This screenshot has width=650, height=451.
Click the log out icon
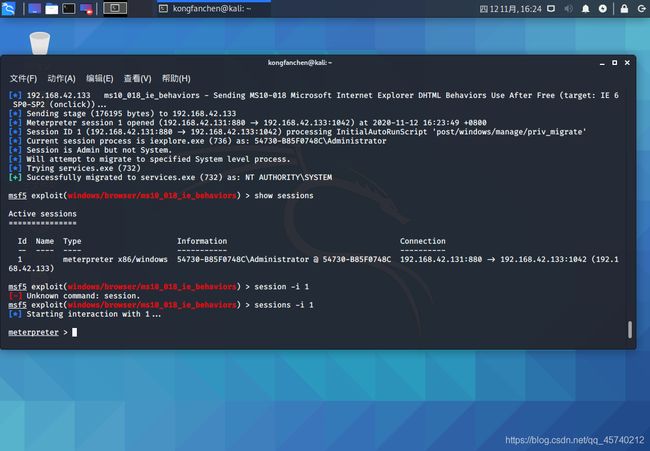click(641, 9)
